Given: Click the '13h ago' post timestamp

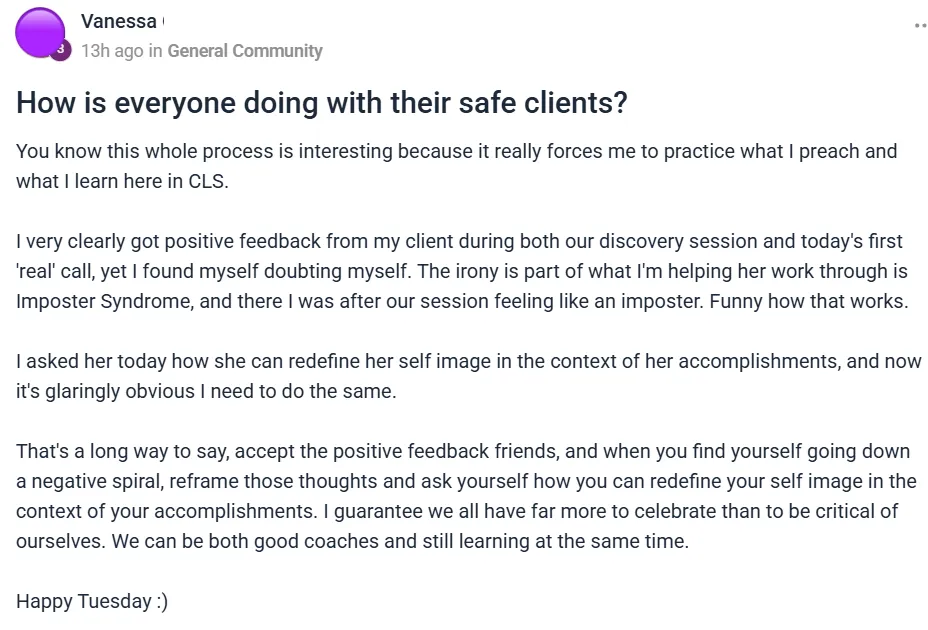Looking at the screenshot, I should [x=112, y=51].
